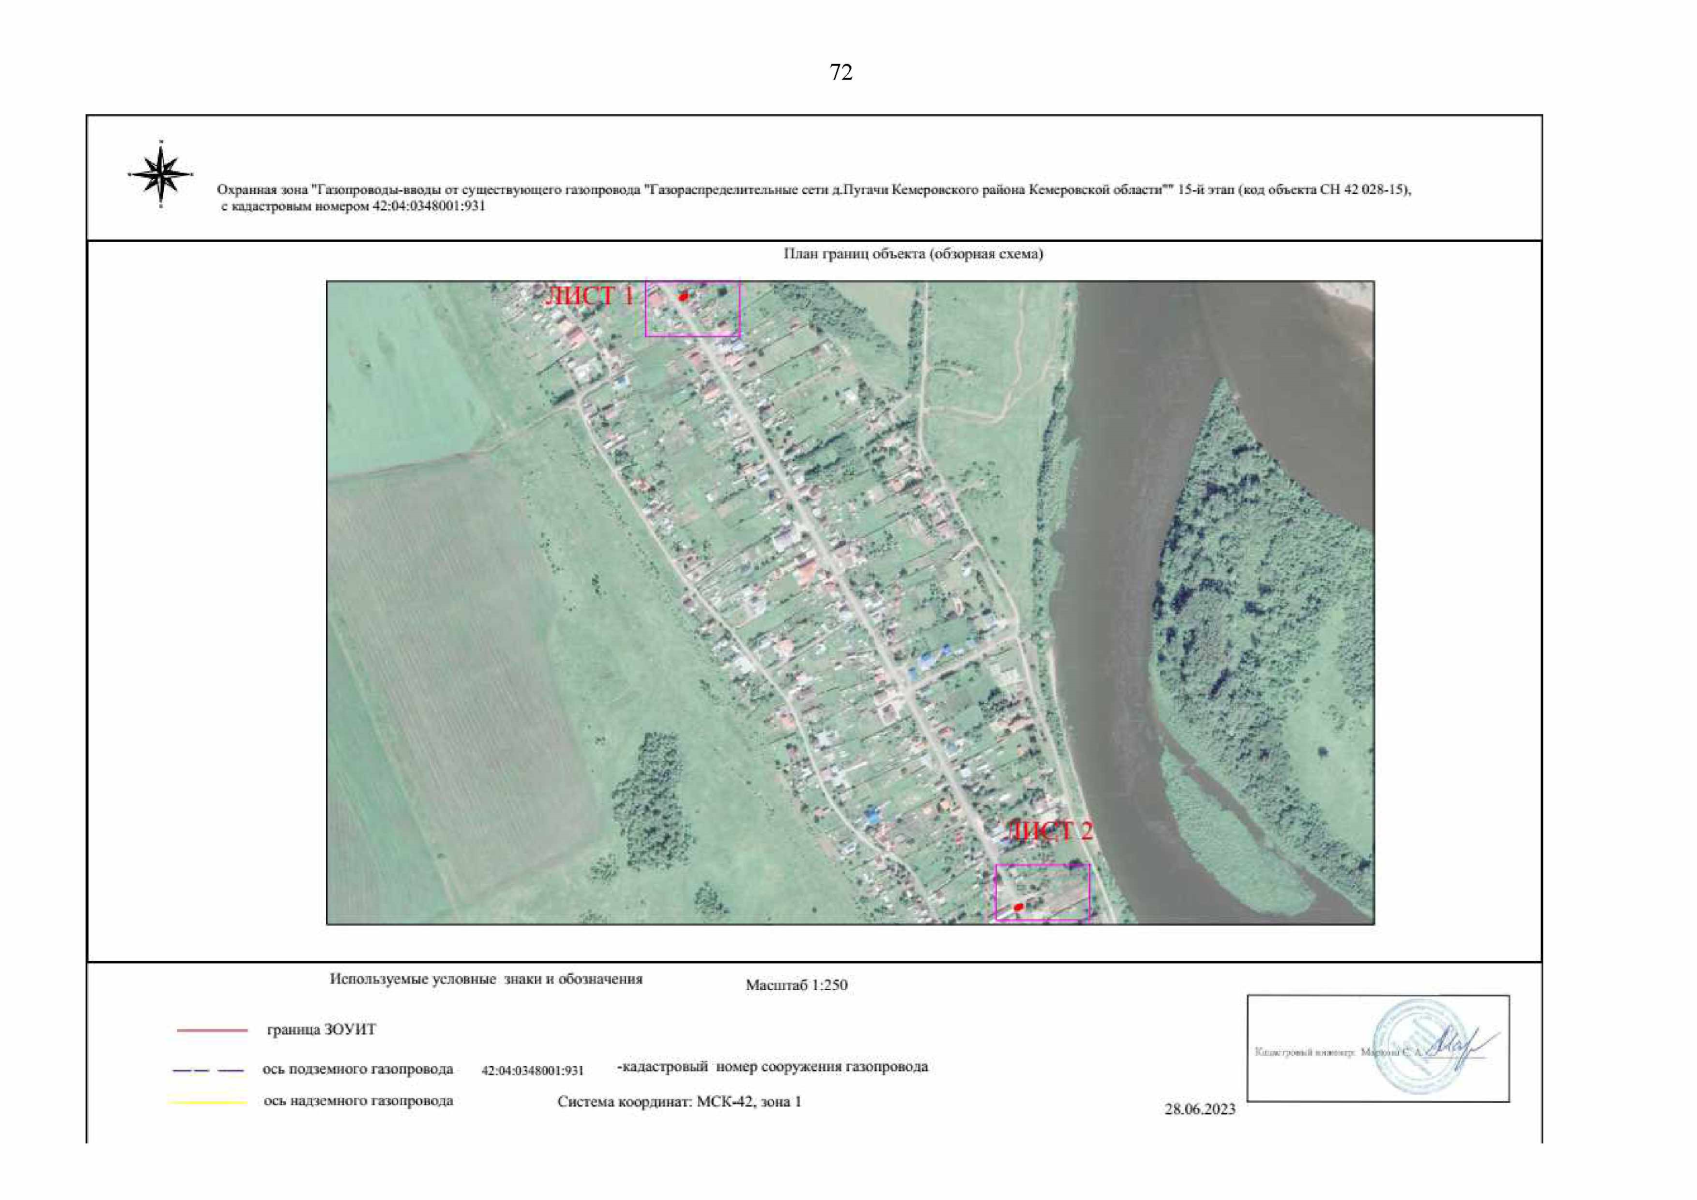Click the date 28.06.2023

[1199, 1109]
